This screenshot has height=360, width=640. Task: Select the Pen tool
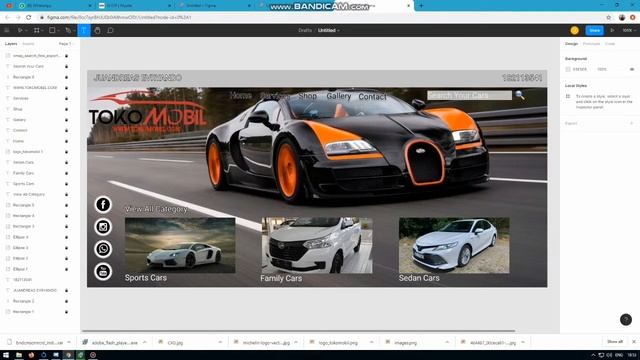click(68, 30)
